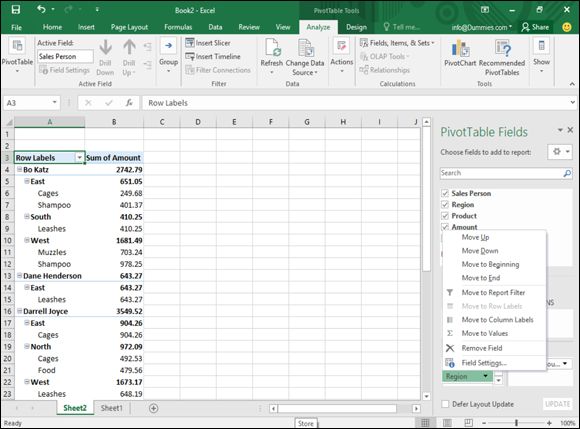Screen dimensions: 580x429
Task: Click the horizontal scrollbar right arrow
Action: [416, 408]
